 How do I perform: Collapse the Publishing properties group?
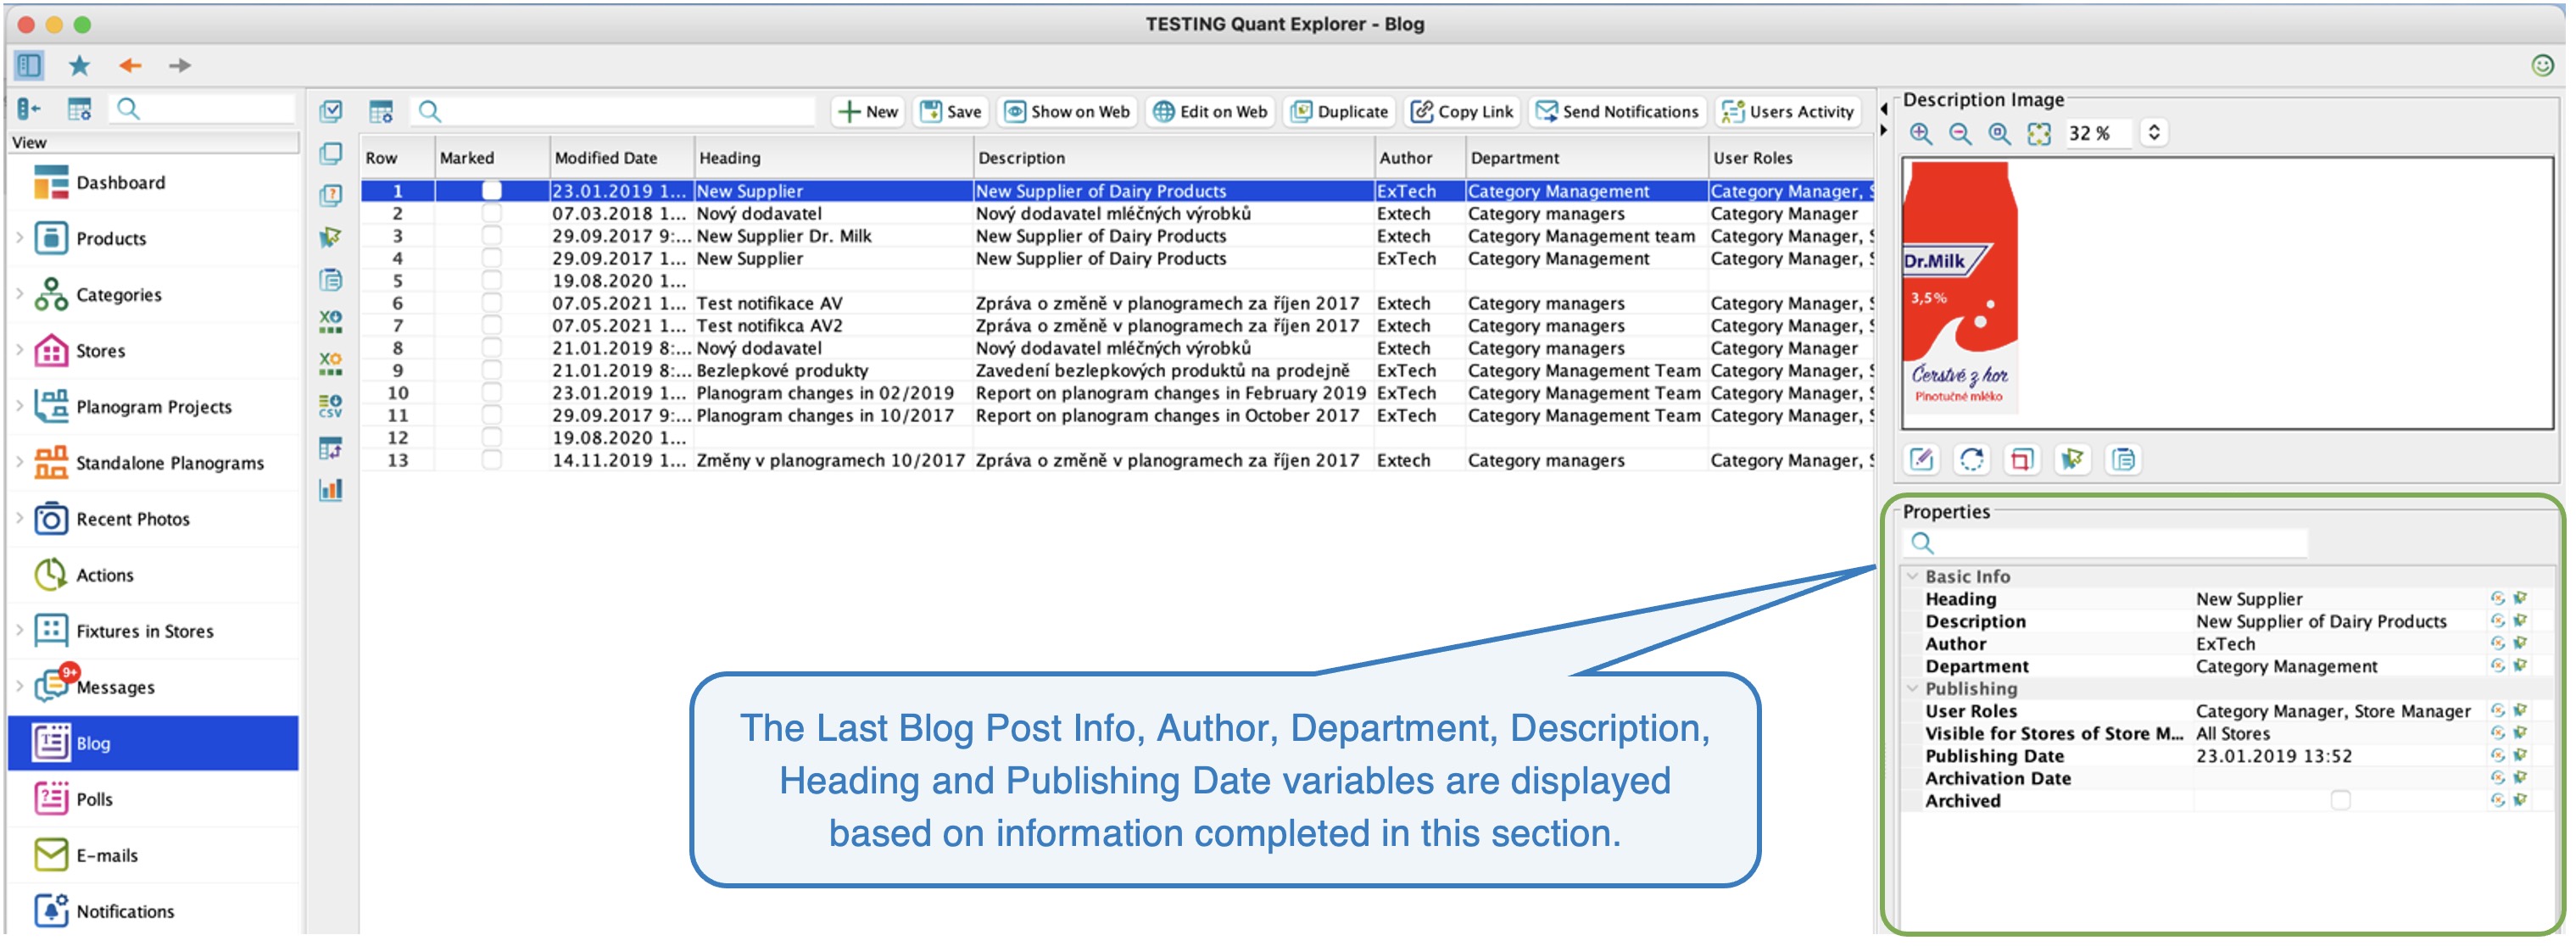[1912, 689]
